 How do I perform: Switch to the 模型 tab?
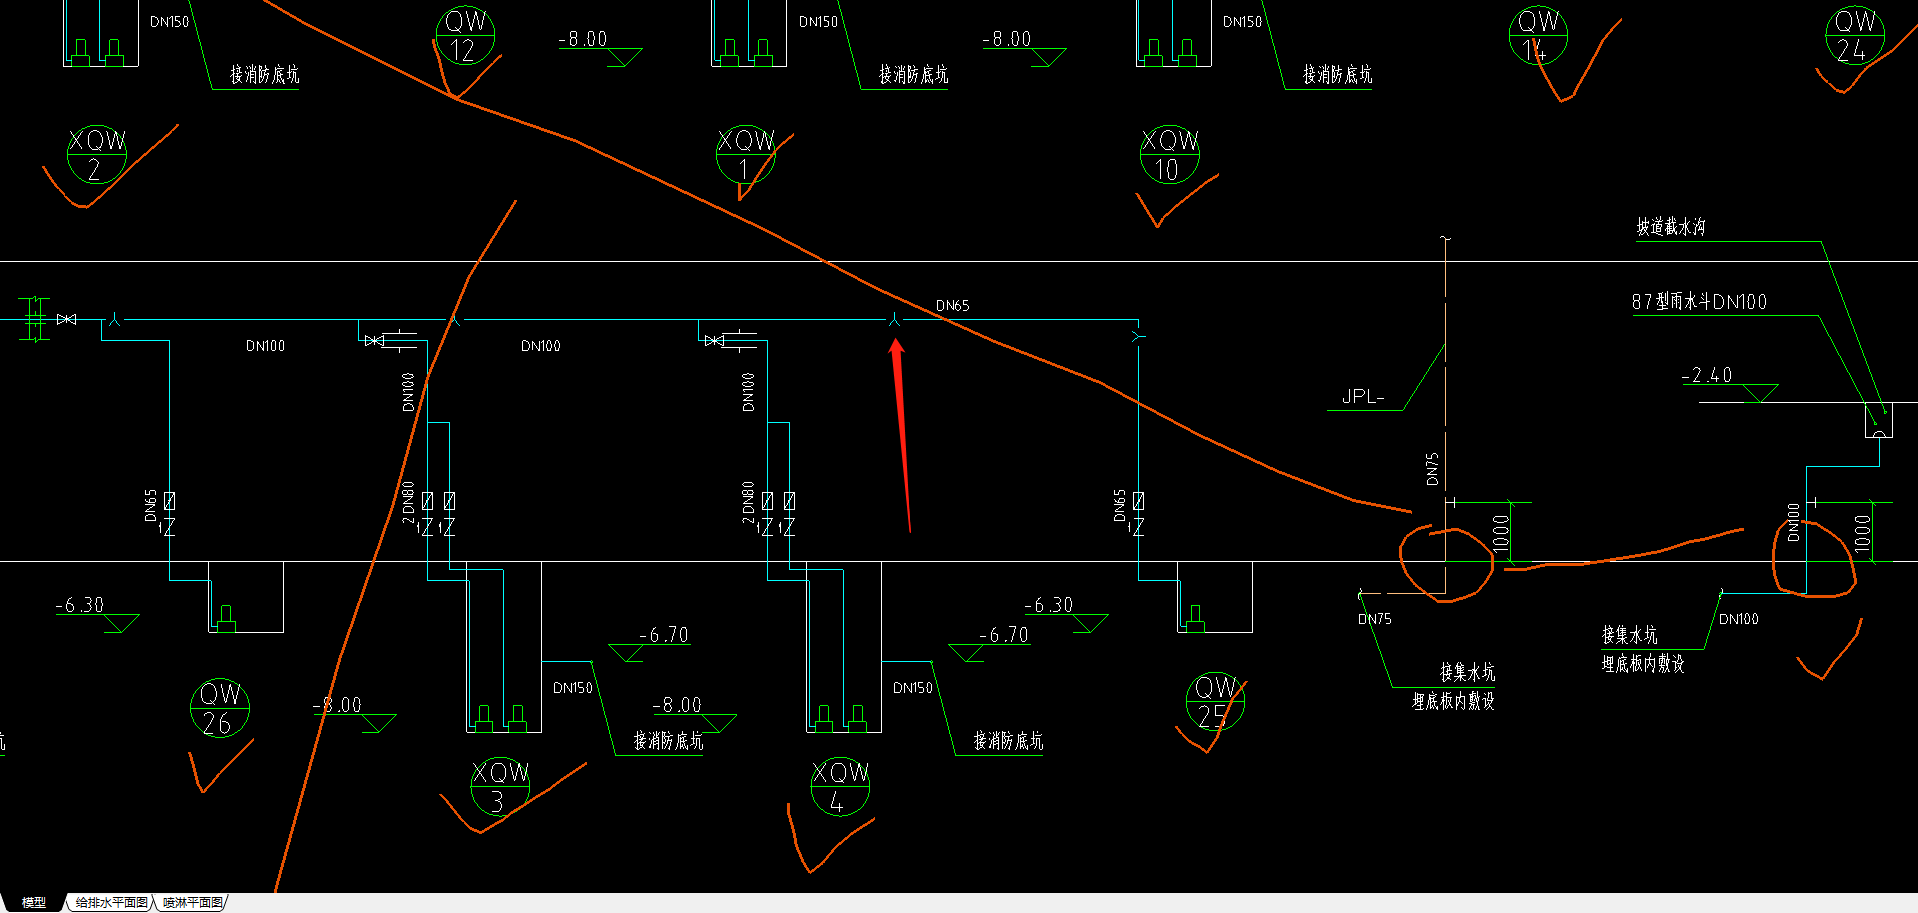point(34,902)
